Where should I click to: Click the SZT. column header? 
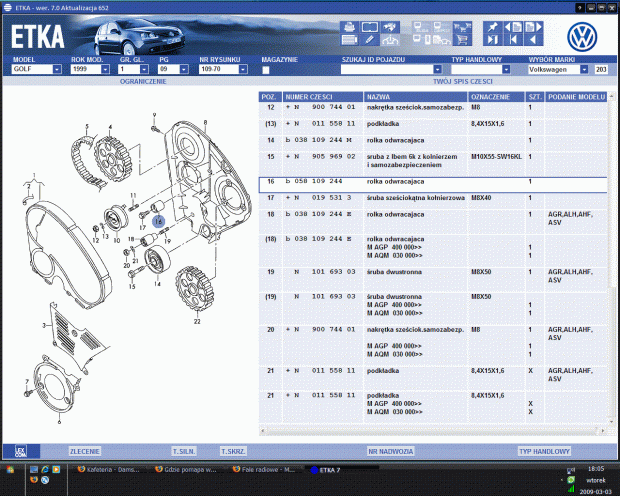coord(535,97)
